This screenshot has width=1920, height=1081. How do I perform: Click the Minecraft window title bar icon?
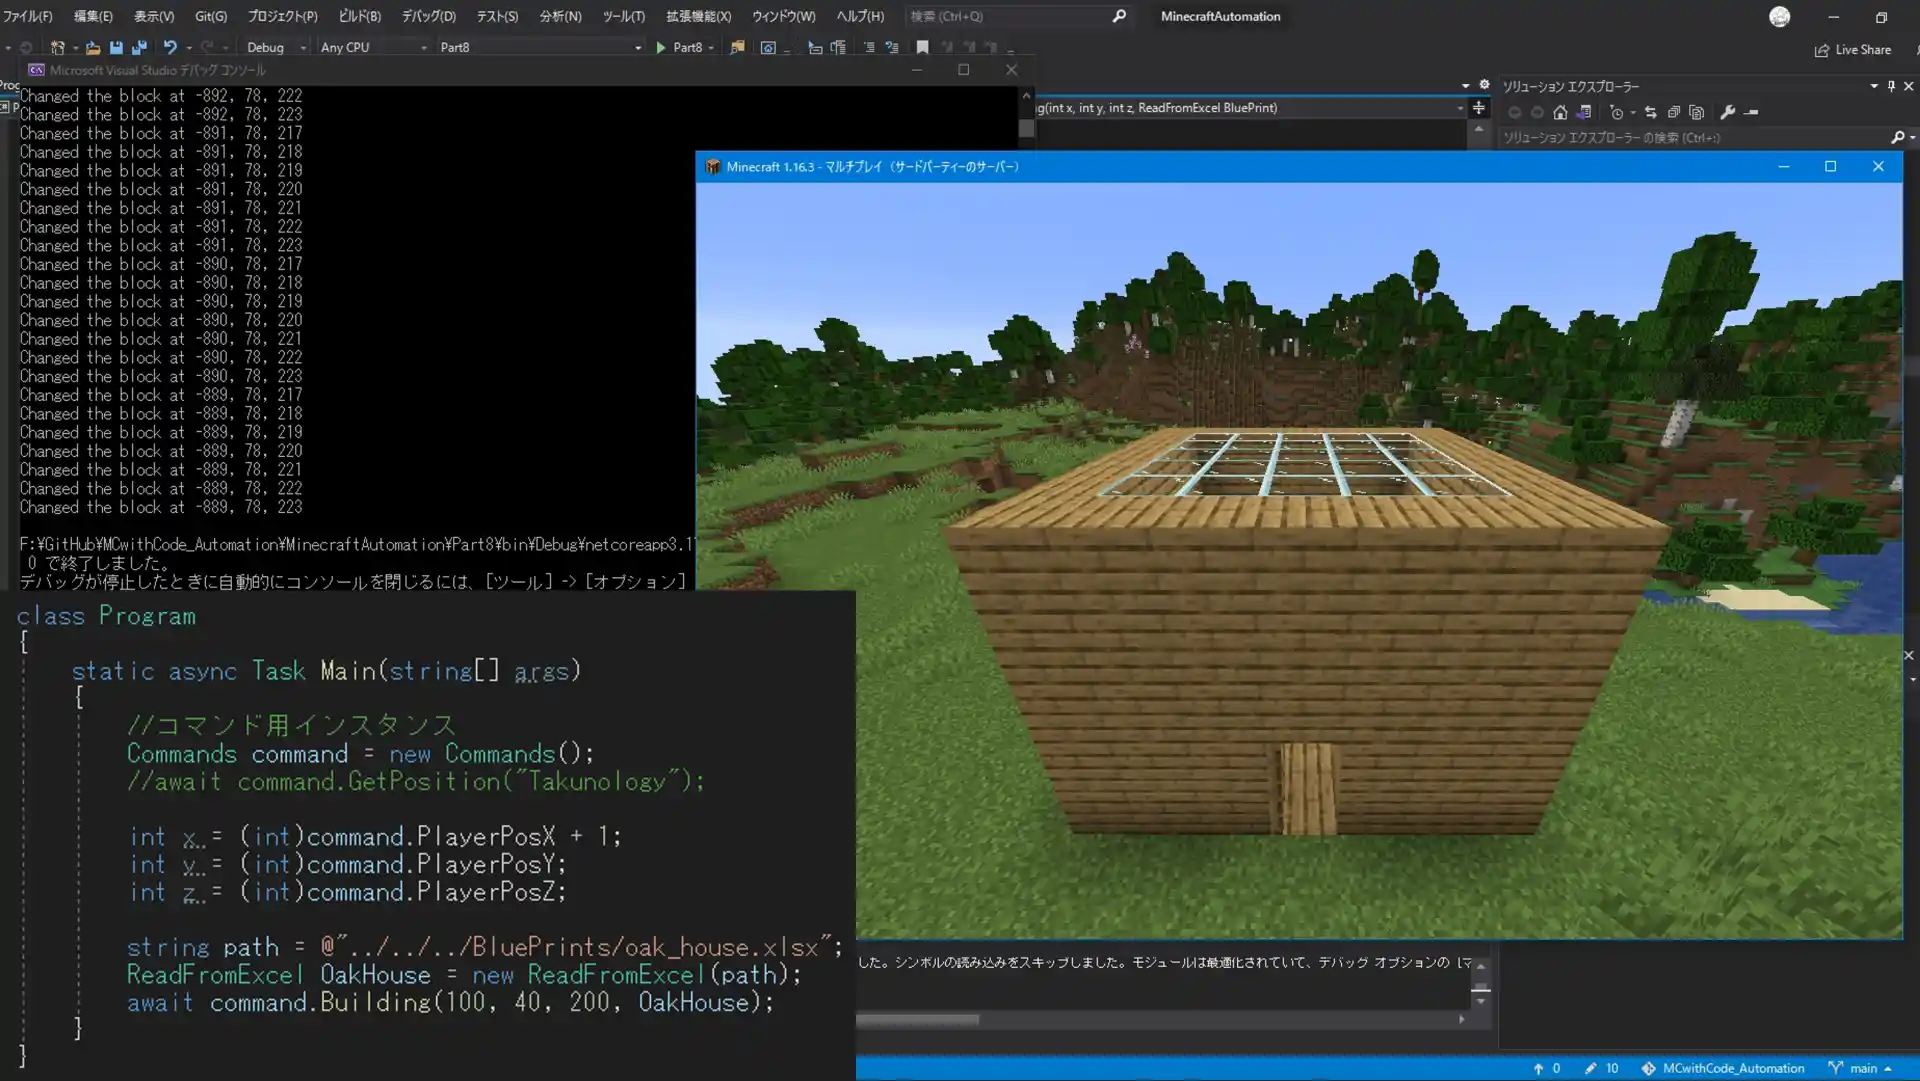coord(712,167)
